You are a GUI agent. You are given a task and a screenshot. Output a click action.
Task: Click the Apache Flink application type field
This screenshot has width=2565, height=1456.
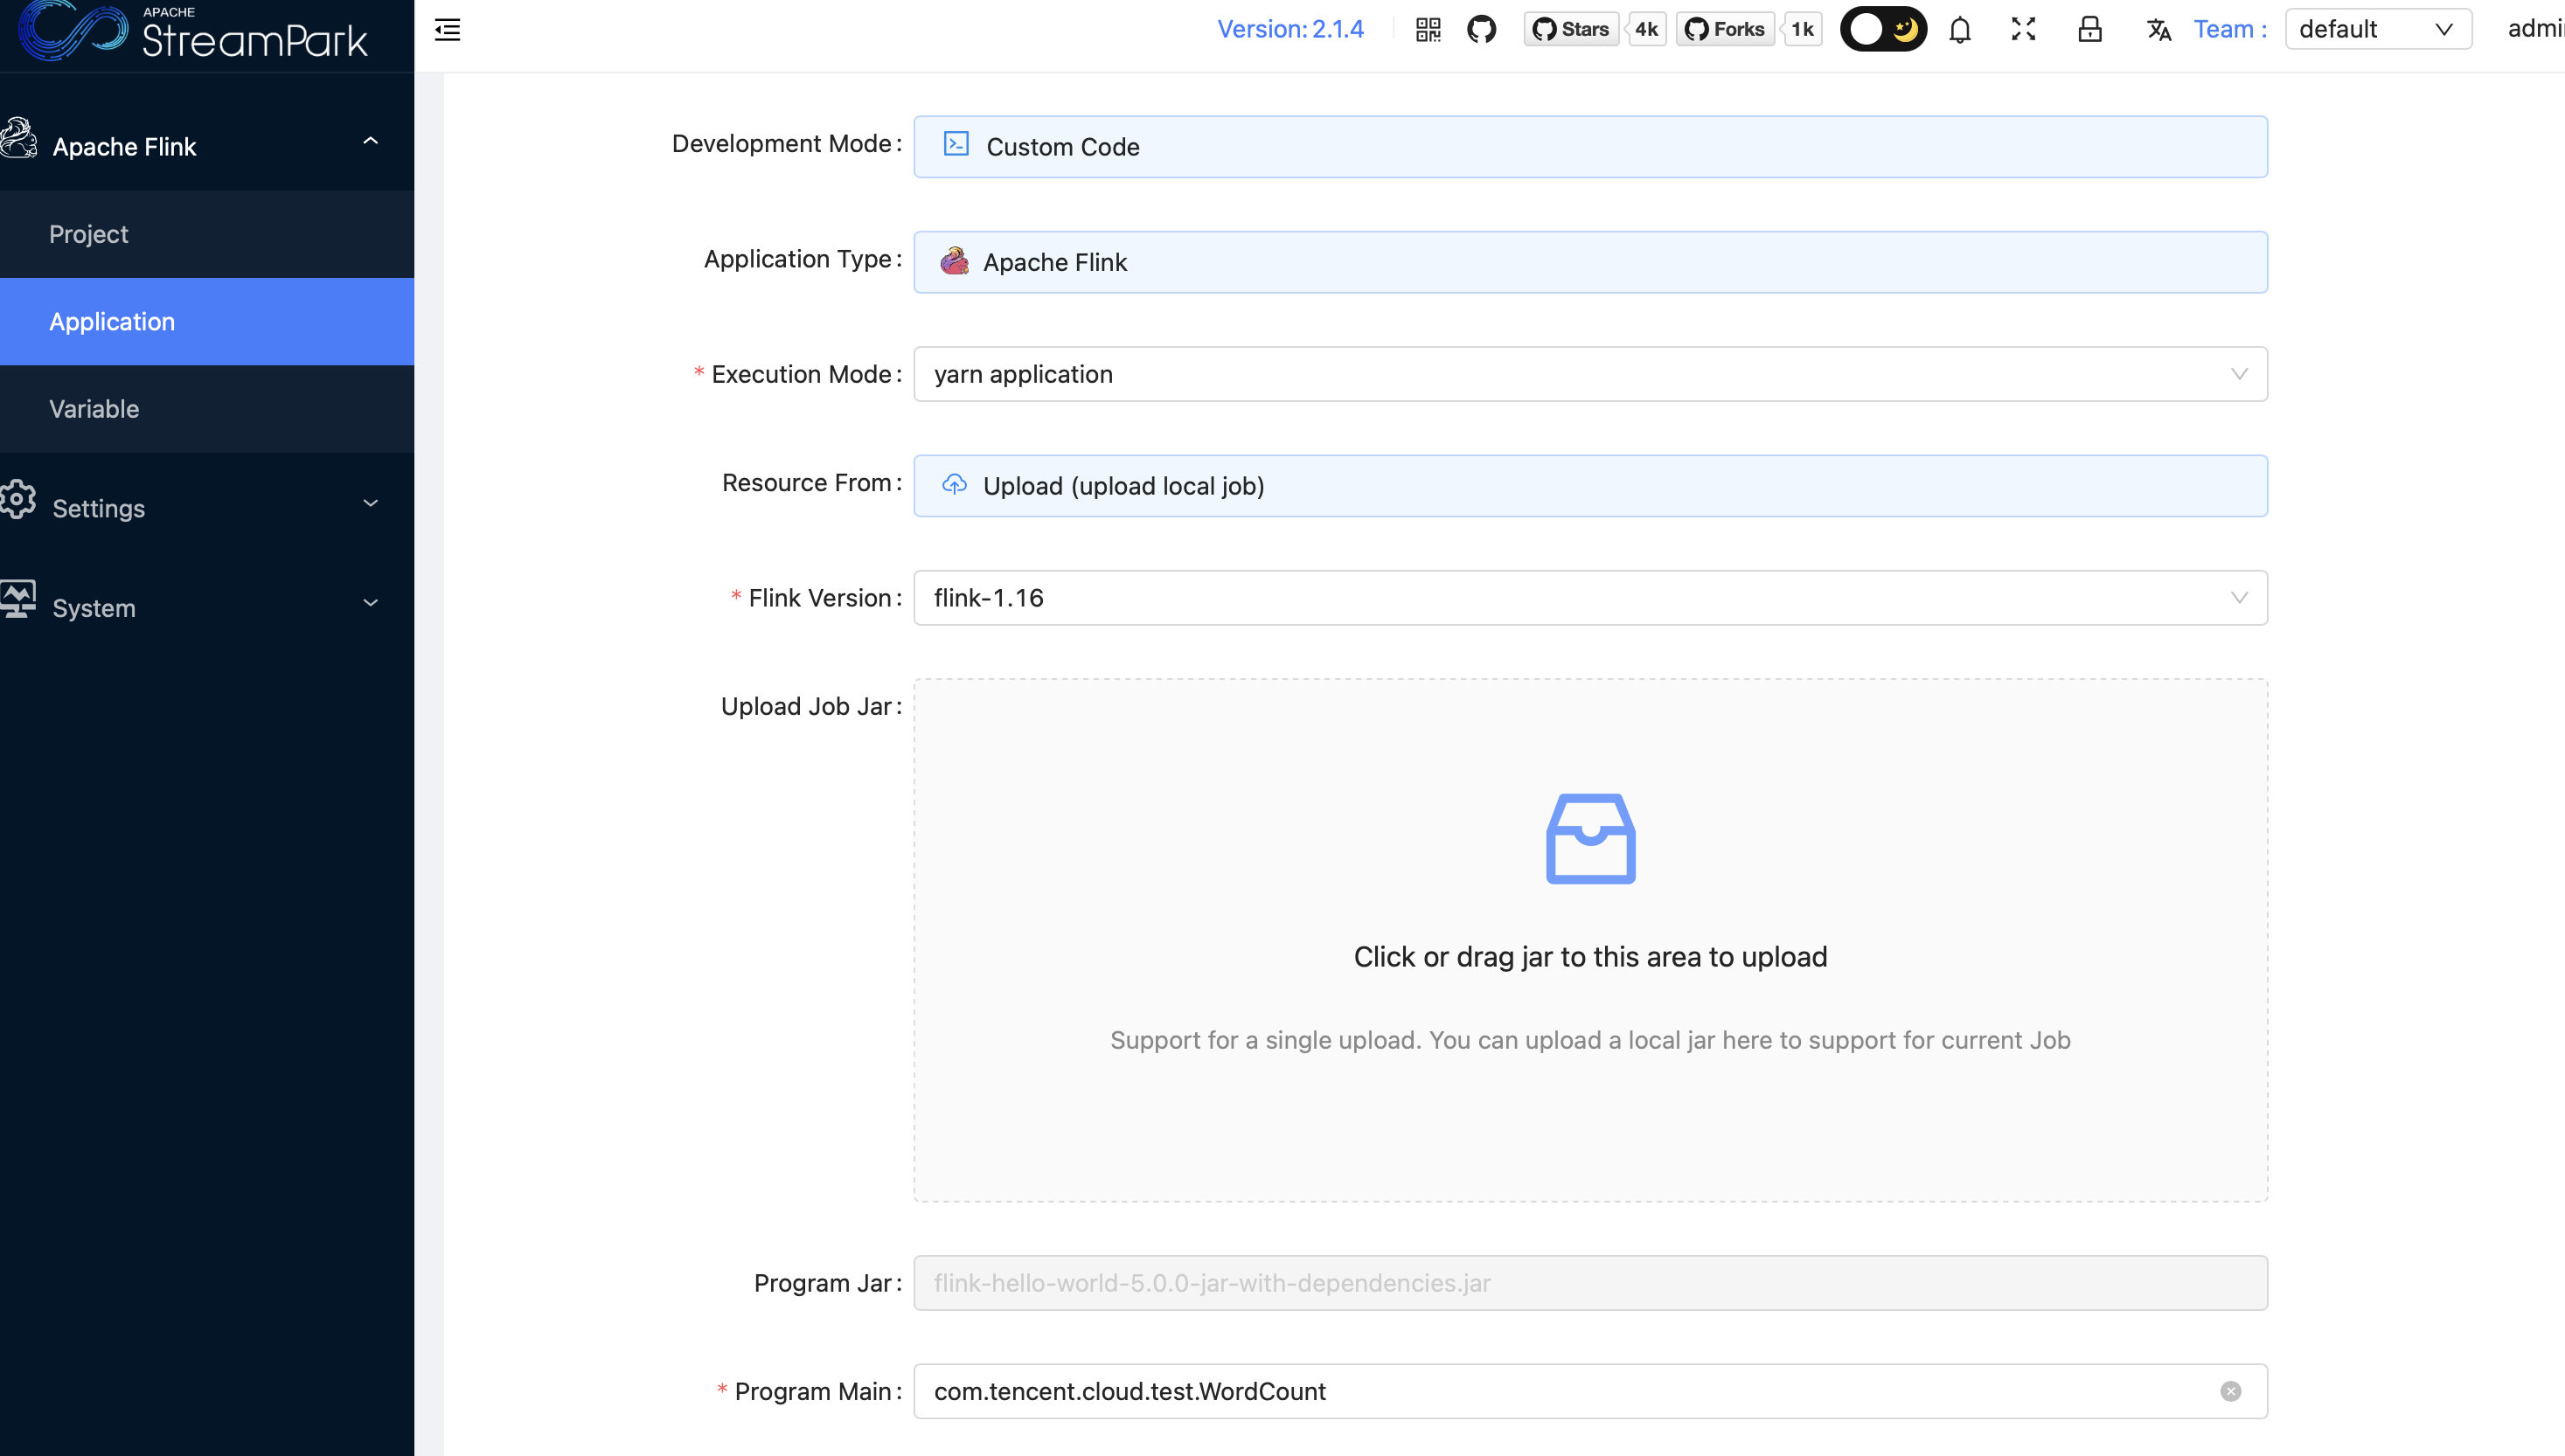point(1590,262)
